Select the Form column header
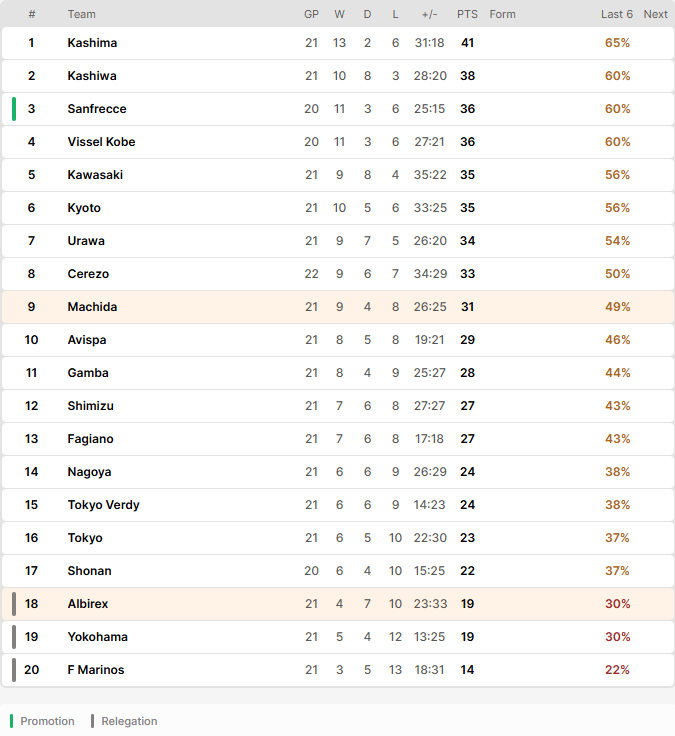 click(502, 15)
